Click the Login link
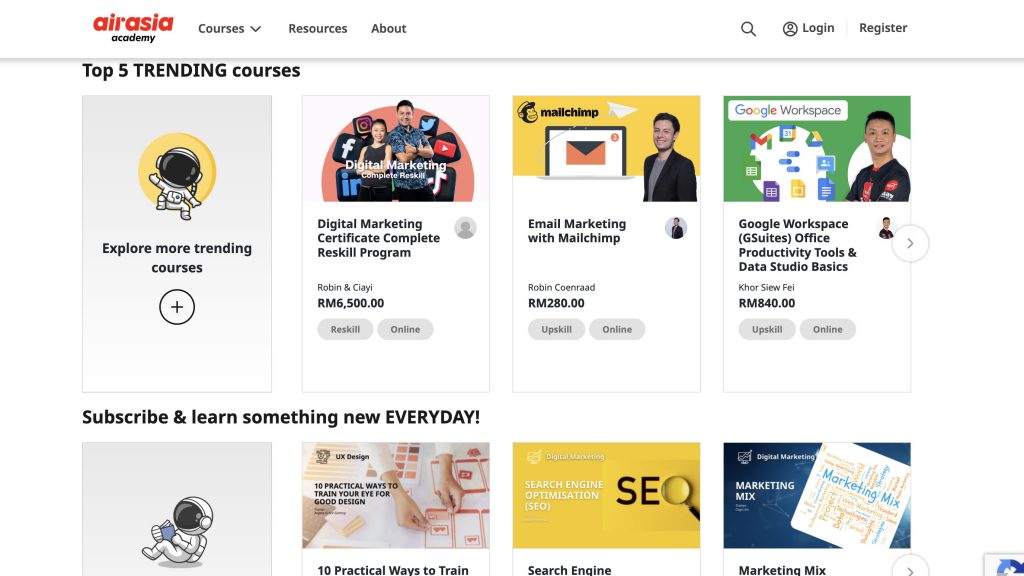Screen dimensions: 1024x576 click(x=808, y=28)
